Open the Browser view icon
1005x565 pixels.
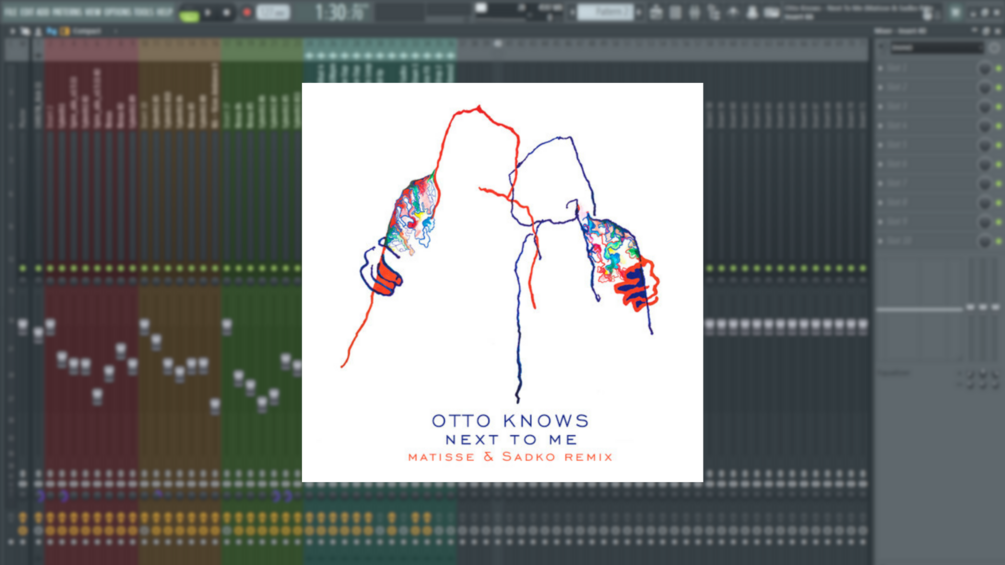click(733, 12)
